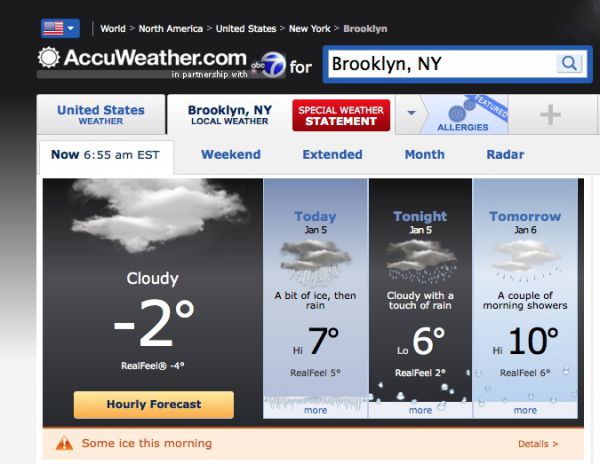Screen dimensions: 600x464
Task: Click more under the Tonight forecast
Action: point(420,410)
